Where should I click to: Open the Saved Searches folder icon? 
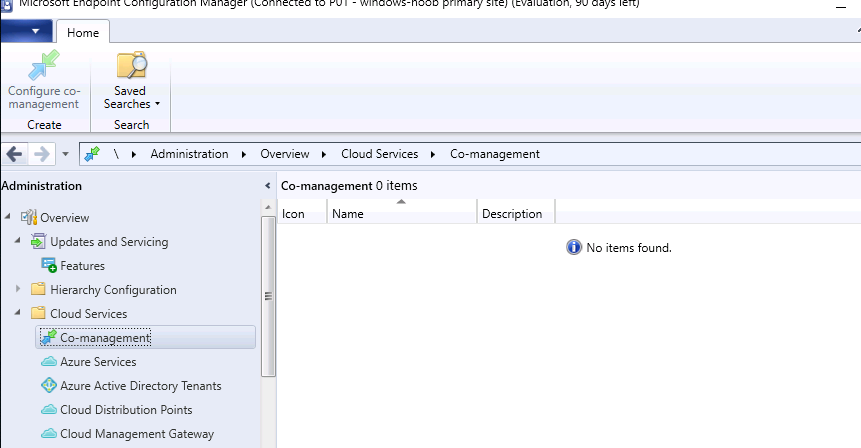tap(131, 65)
